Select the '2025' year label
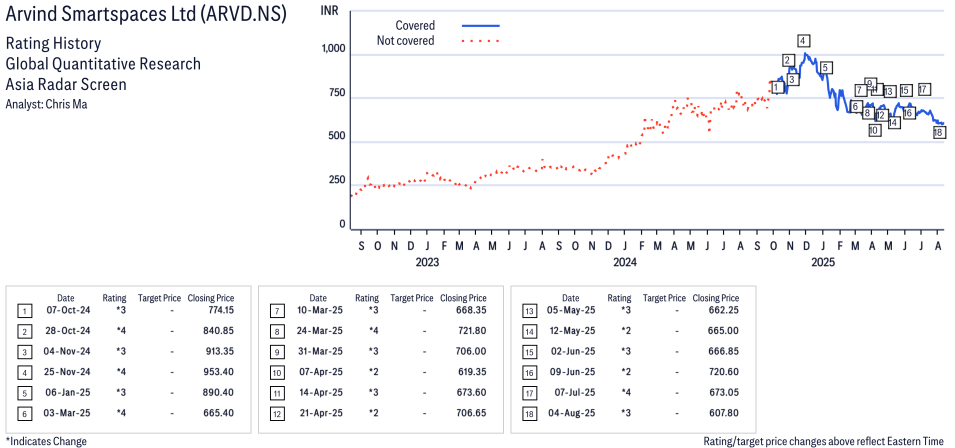The height and width of the screenshot is (448, 955). tap(823, 262)
